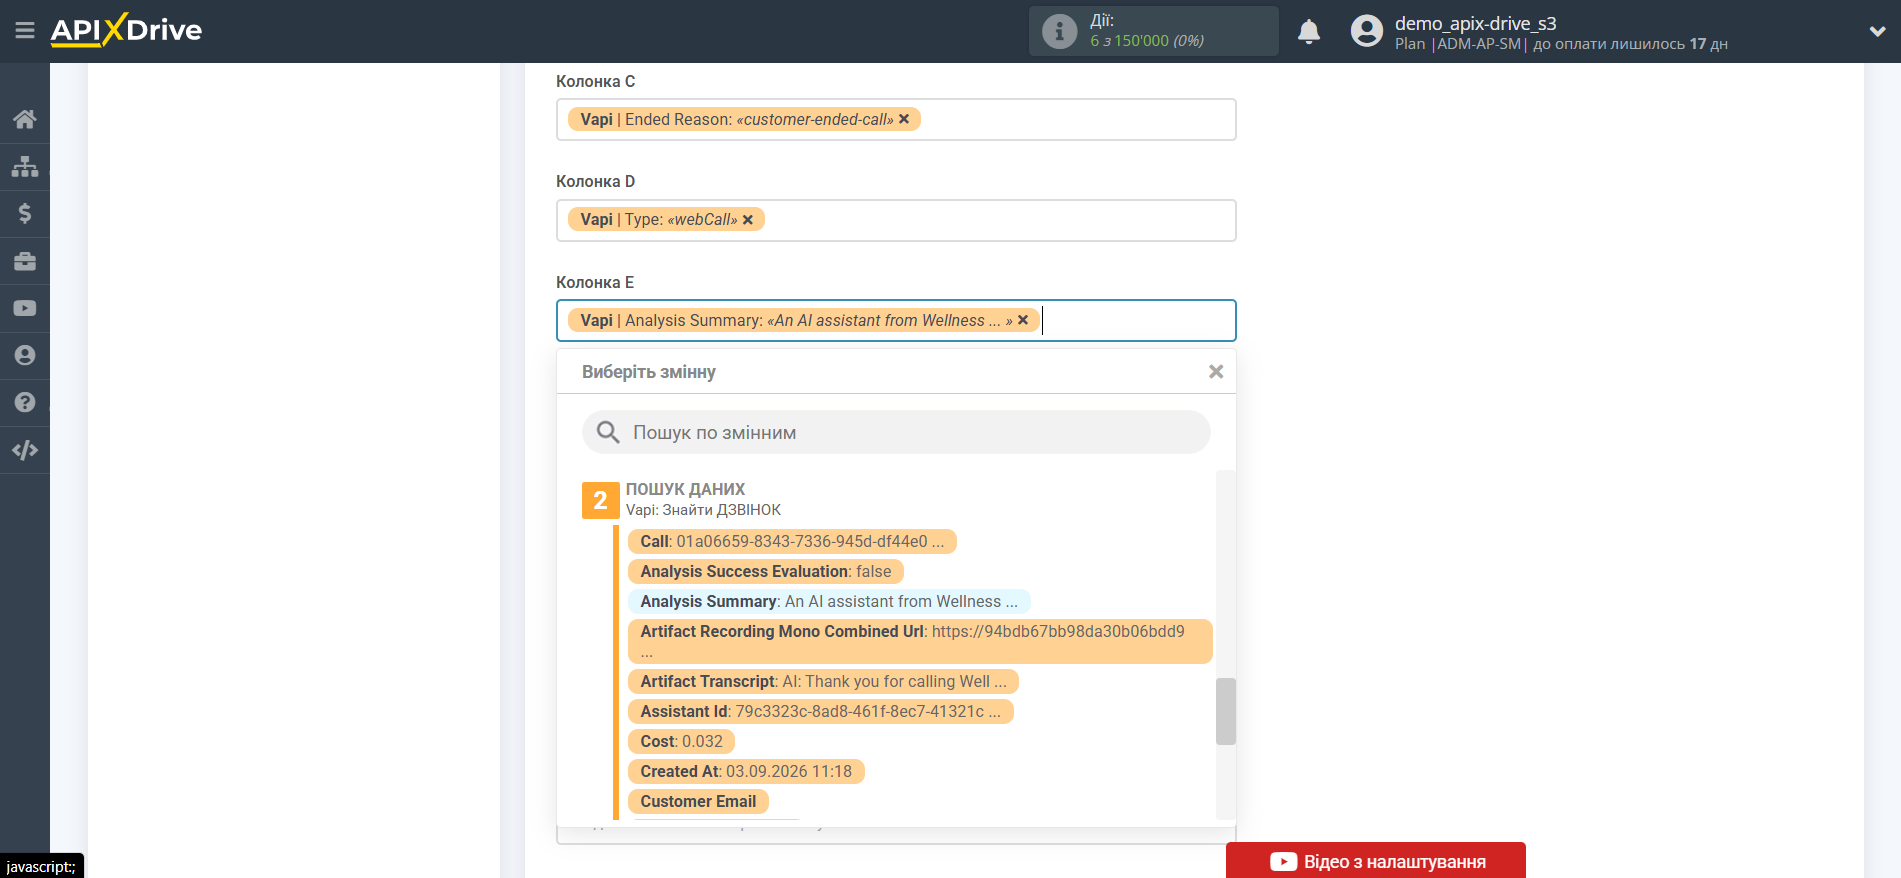Expand the account dropdown chevron

point(1877,32)
